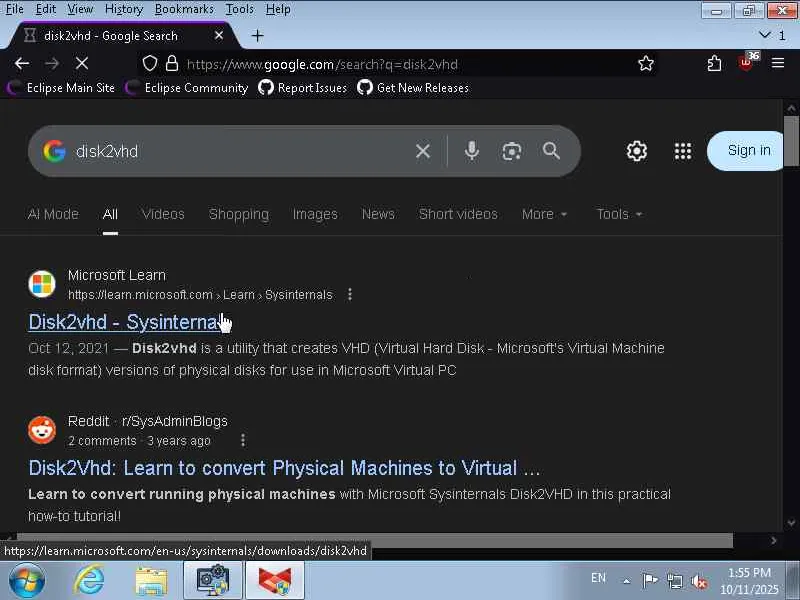
Task: Click the horizontal scrollbar thumb
Action: click(375, 540)
